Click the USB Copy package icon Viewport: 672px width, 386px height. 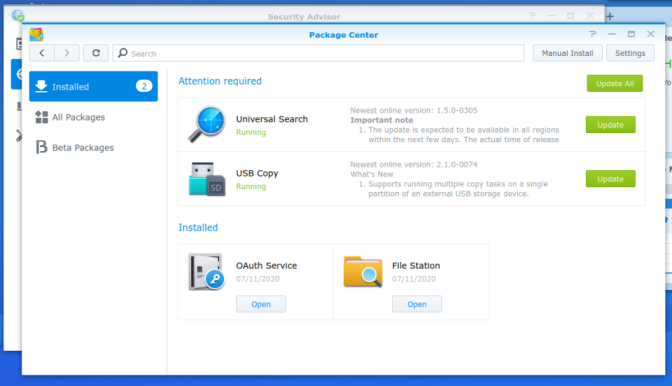[x=207, y=179]
